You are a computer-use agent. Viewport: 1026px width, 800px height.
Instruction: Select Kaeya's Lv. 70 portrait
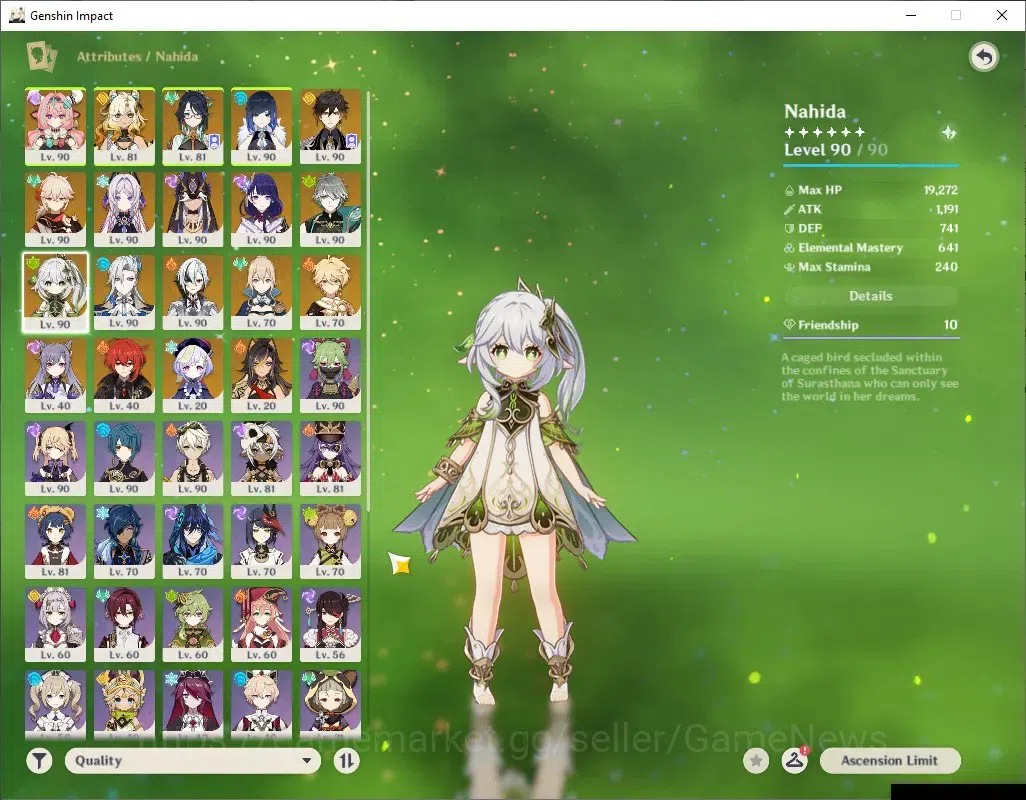(124, 542)
